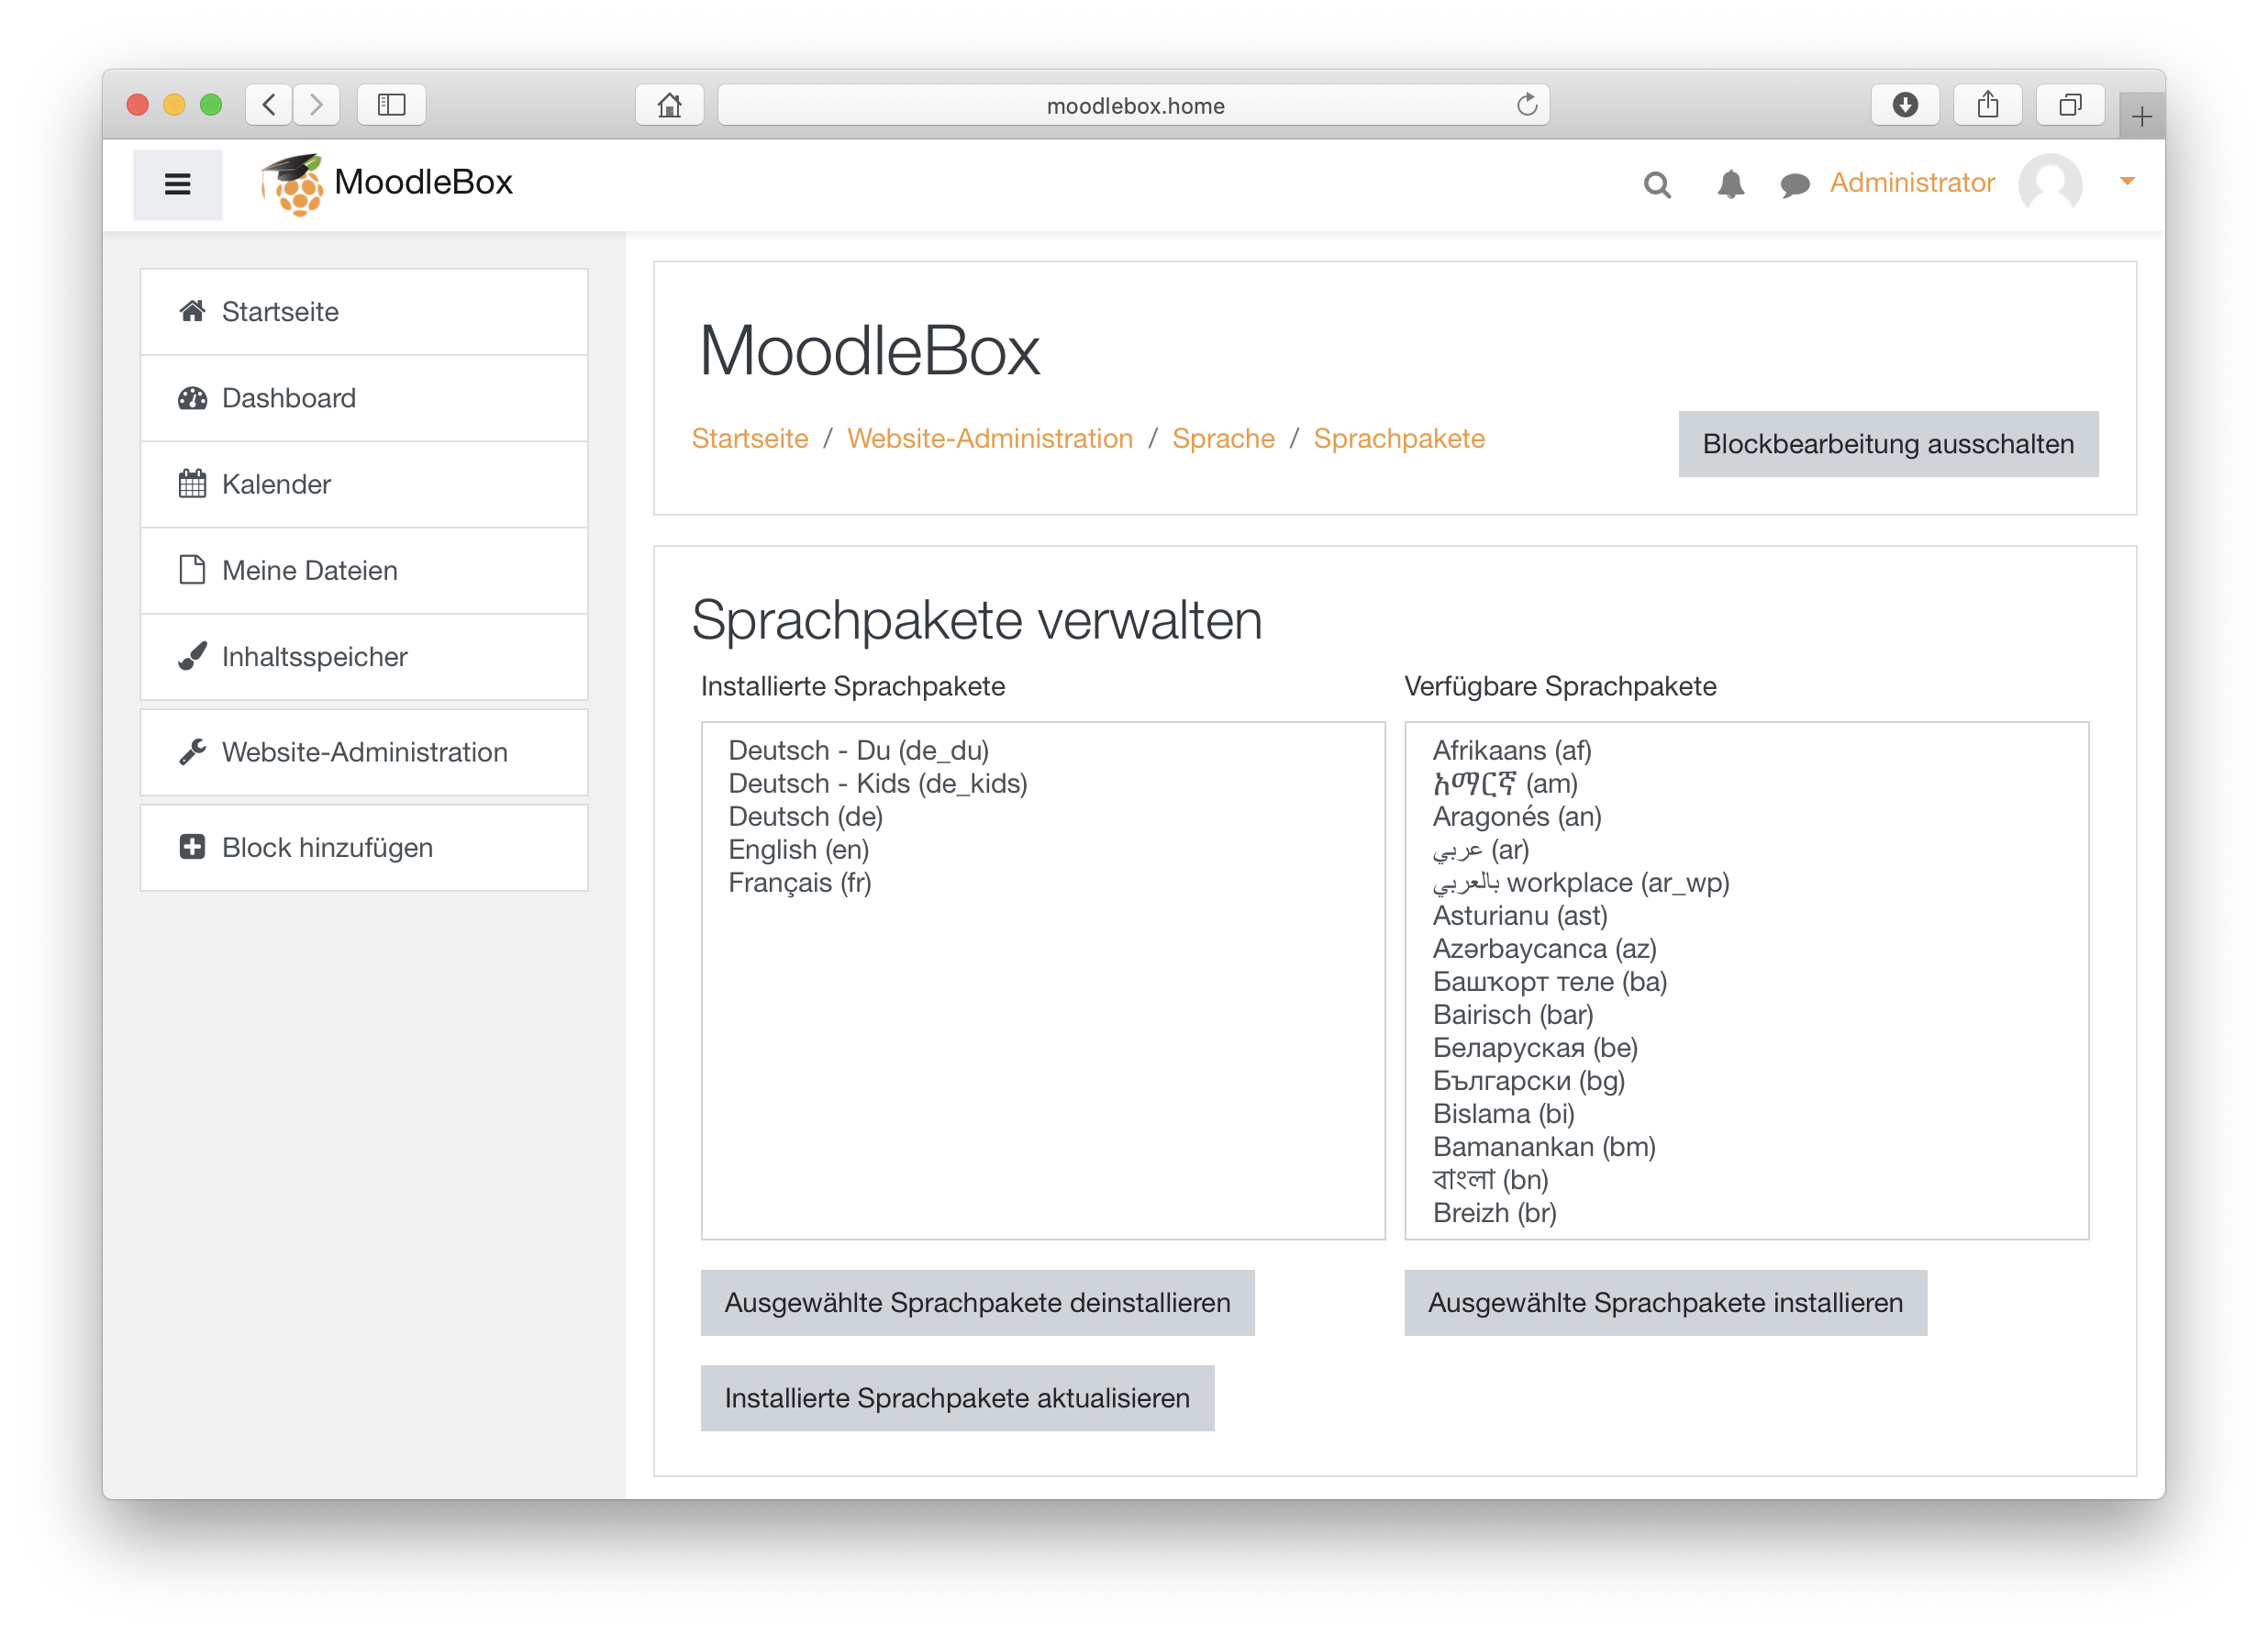Show all tabs with the tab overview icon
This screenshot has width=2268, height=1635.
point(2070,104)
